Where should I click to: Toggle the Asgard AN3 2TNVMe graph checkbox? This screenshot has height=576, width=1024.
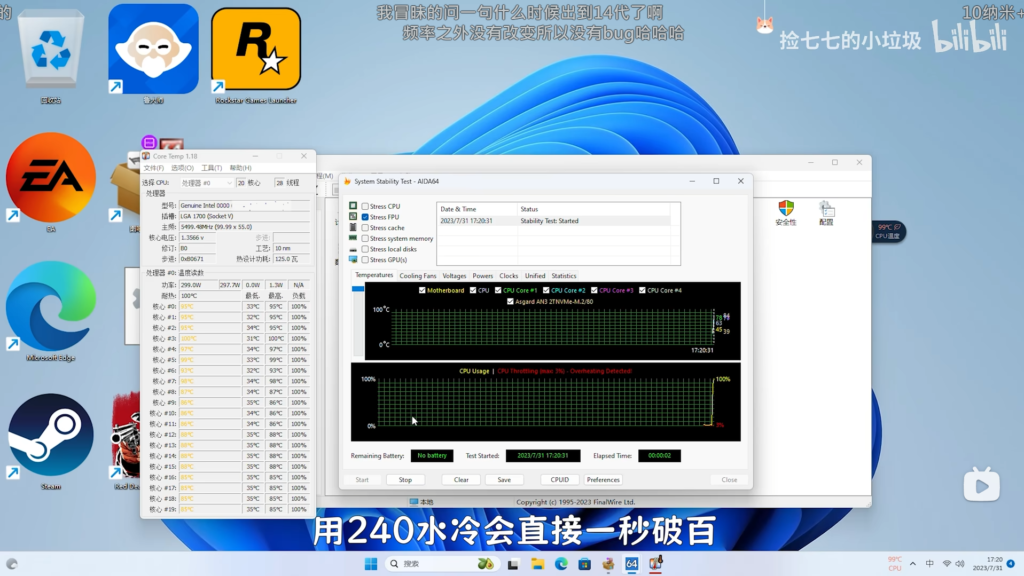(510, 302)
